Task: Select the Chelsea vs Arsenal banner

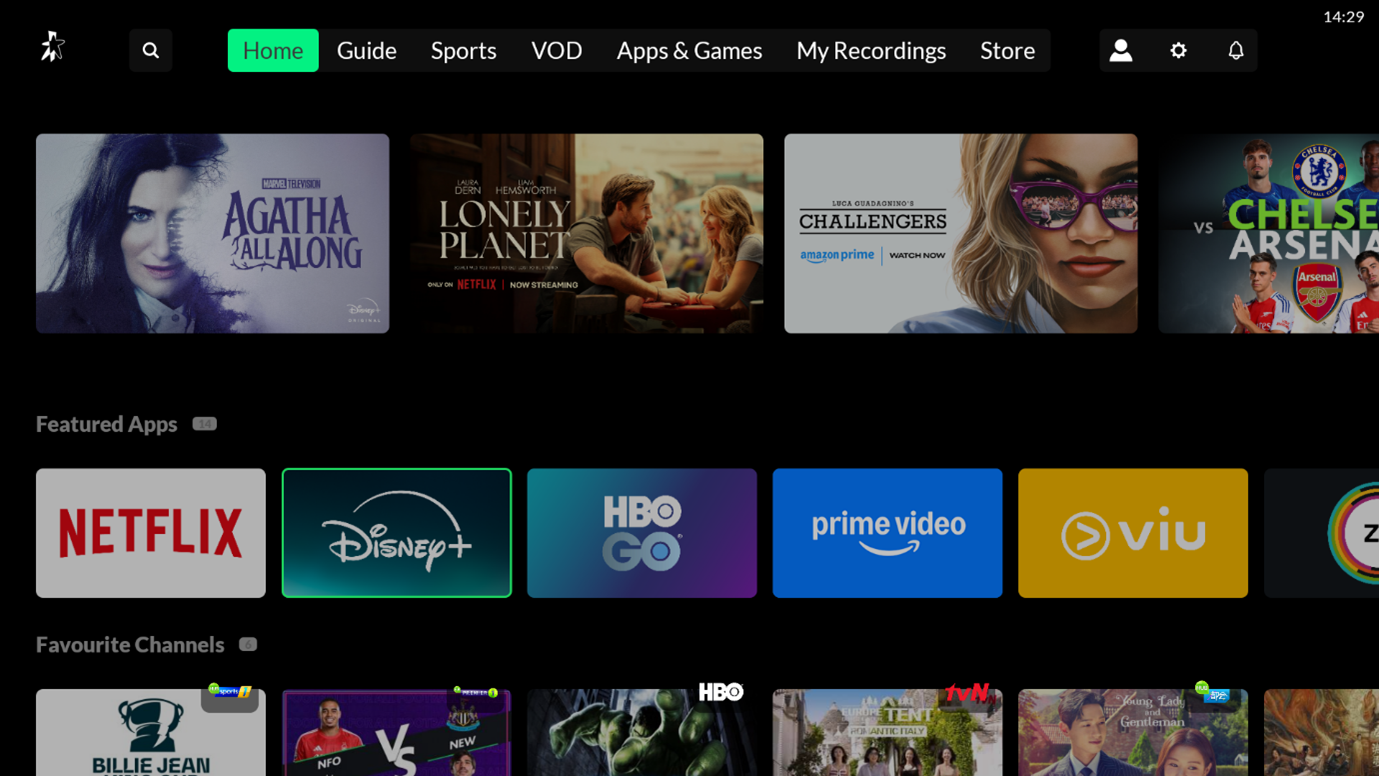Action: point(1269,233)
